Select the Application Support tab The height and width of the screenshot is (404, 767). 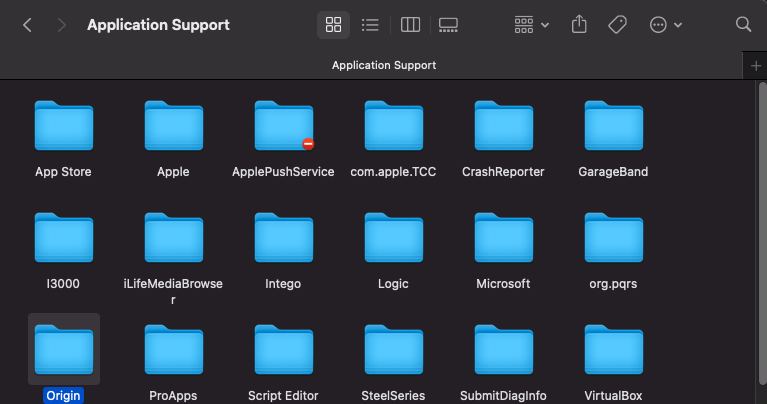[383, 65]
